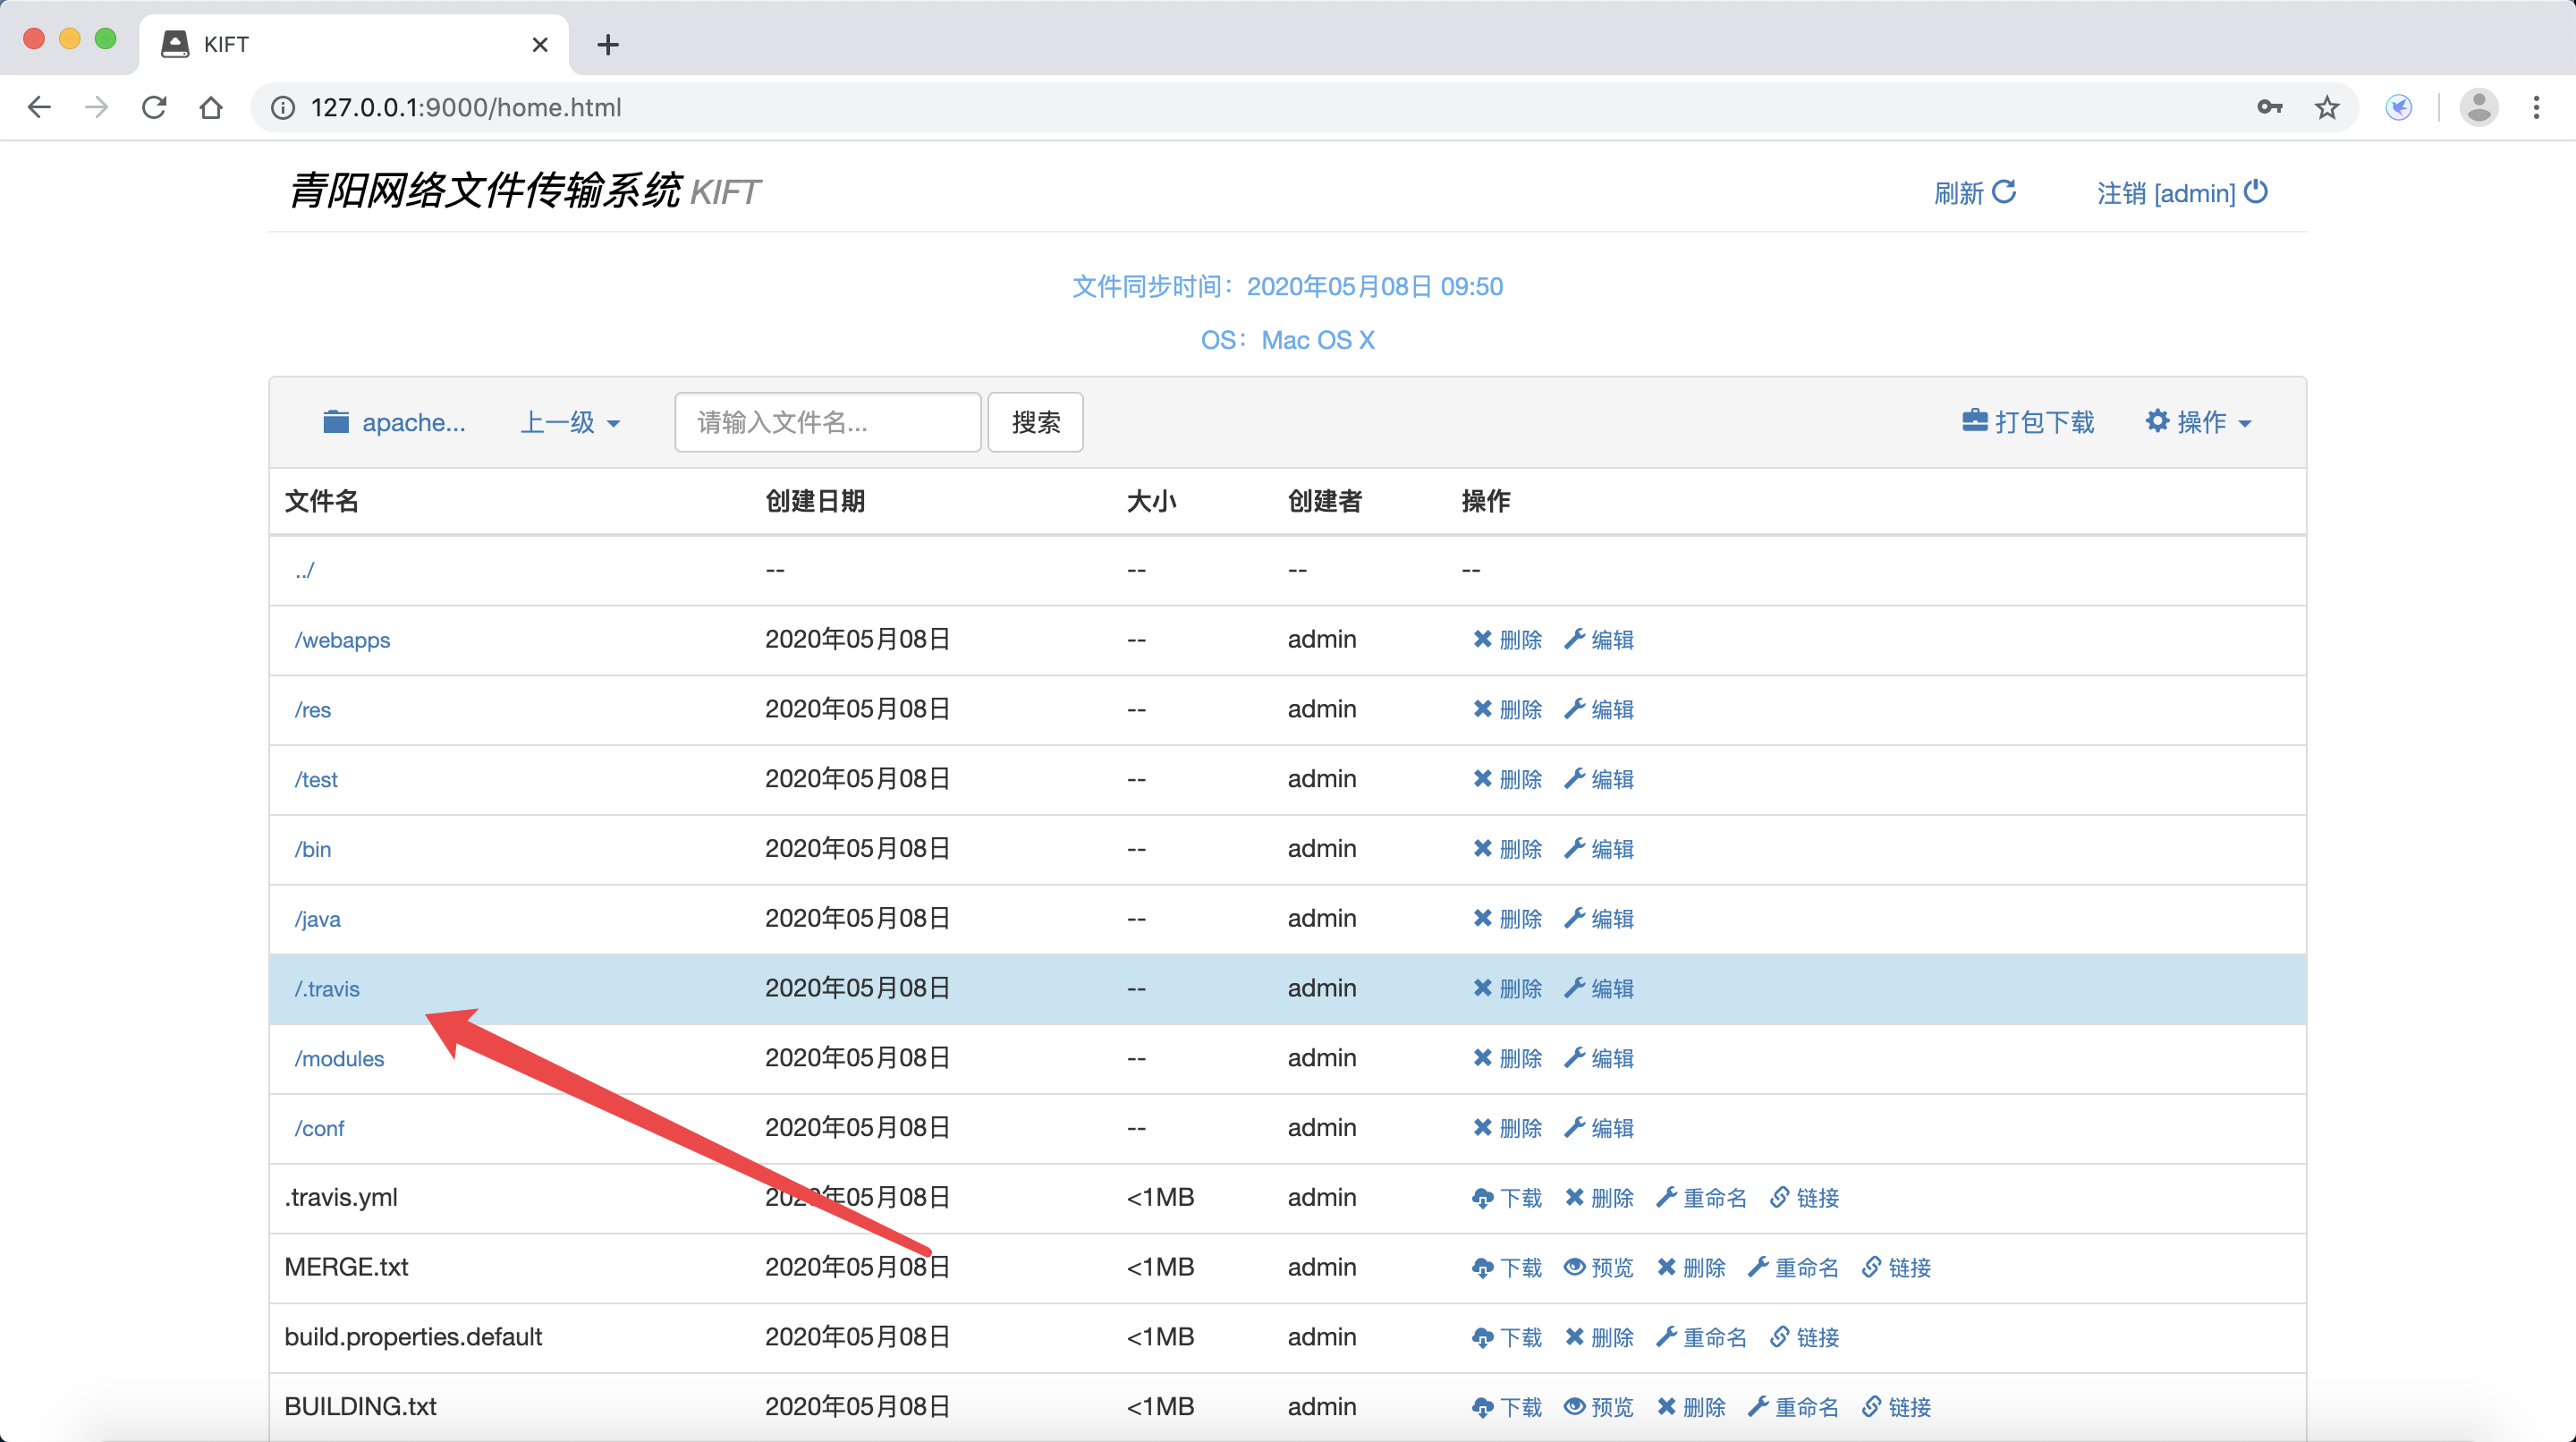Expand the 上一级 parent folder dropdown
The image size is (2576, 1442).
pos(570,422)
